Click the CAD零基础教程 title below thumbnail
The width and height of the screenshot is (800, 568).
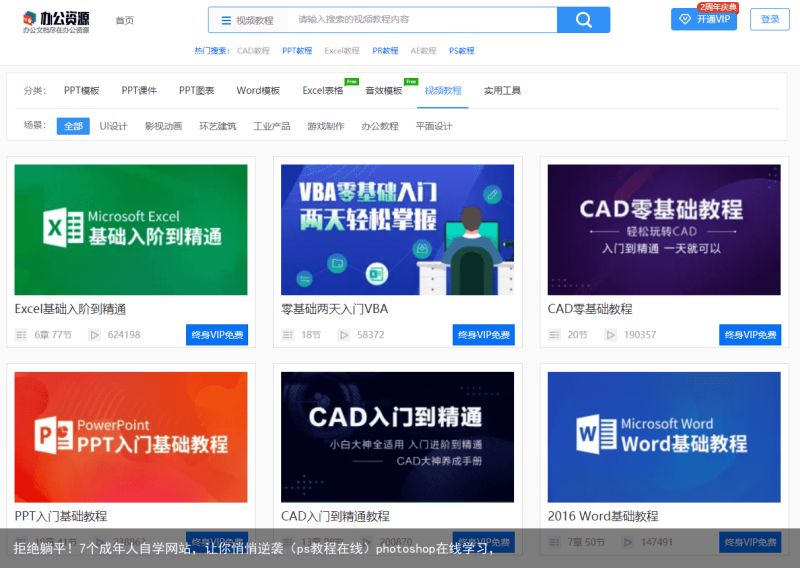click(590, 309)
